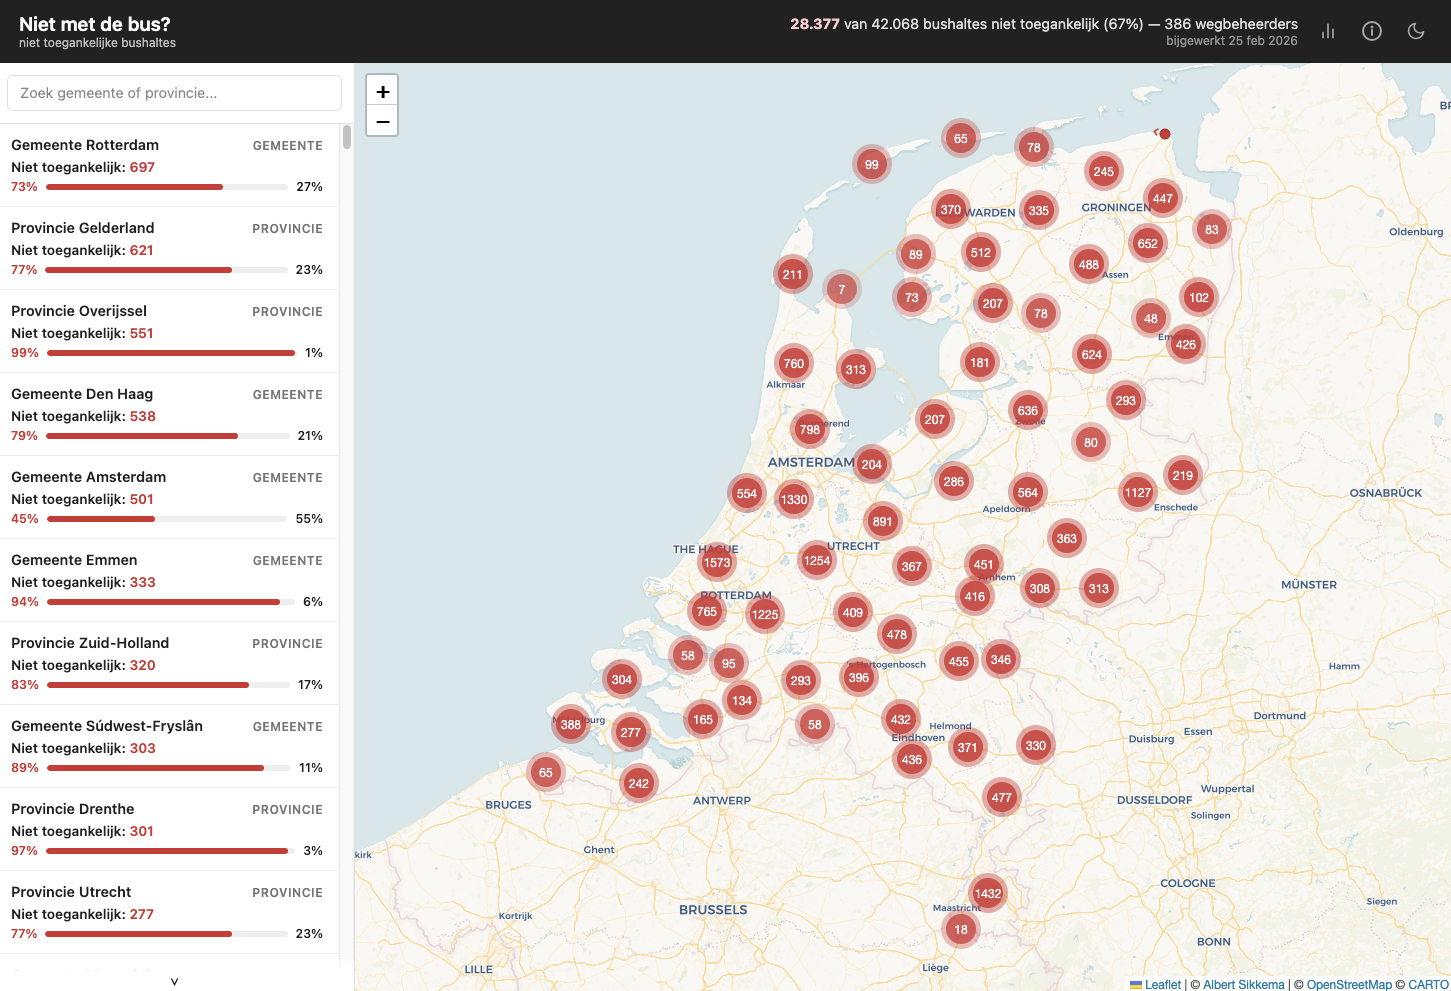Viewport: 1451px width, 991px height.
Task: Open the OpenStreetMap link in the footer
Action: [1349, 984]
